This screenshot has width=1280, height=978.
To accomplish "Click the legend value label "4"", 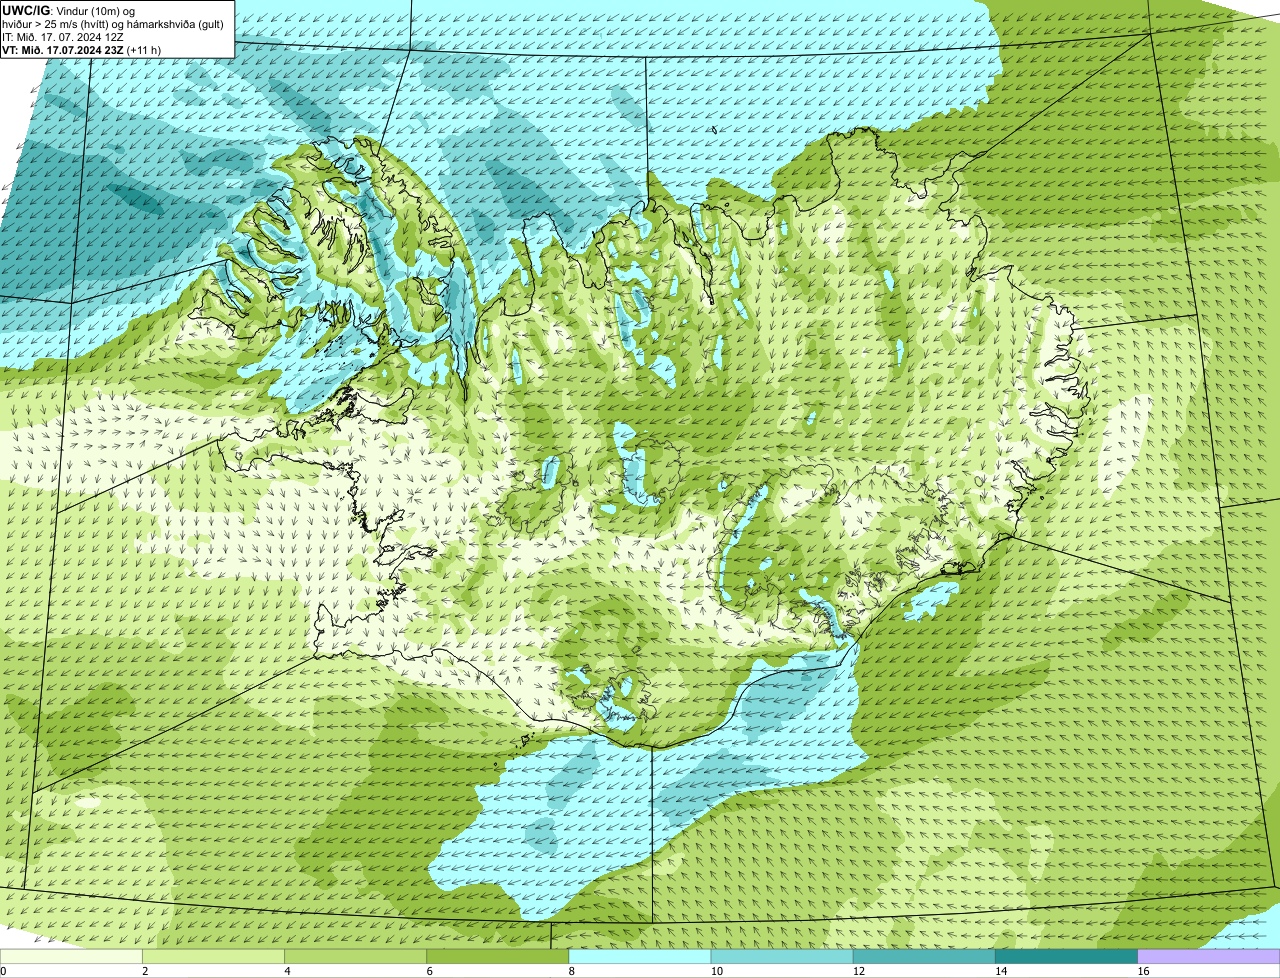I will [287, 971].
